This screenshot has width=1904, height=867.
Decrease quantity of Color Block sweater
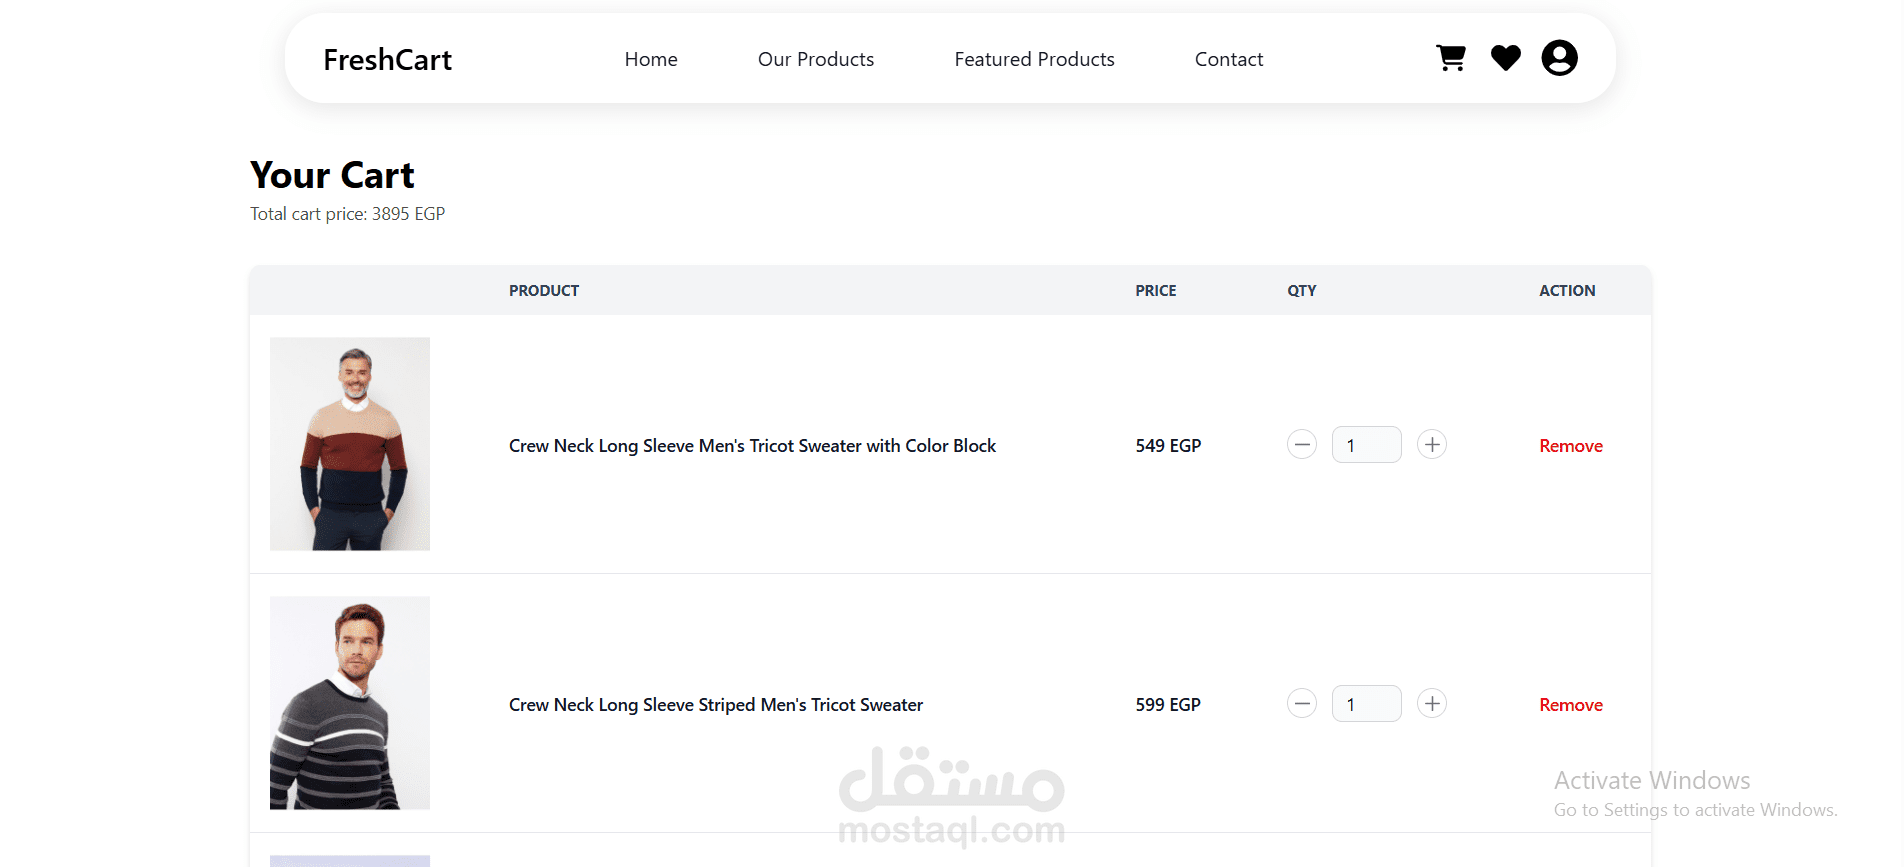click(x=1301, y=445)
